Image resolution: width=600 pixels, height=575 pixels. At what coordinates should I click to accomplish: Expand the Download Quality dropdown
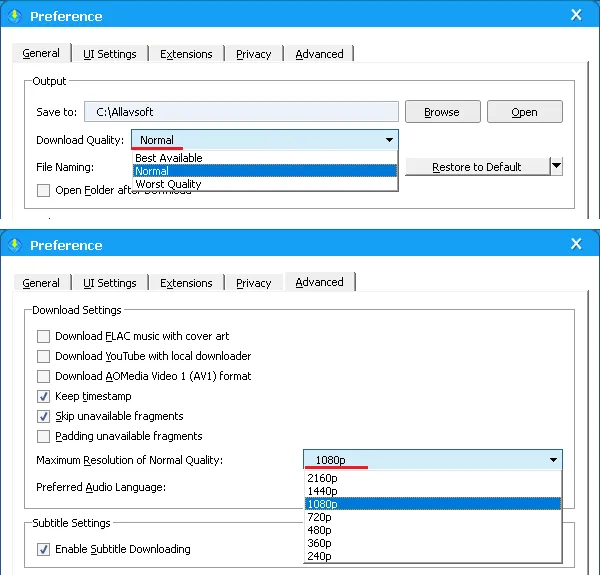pyautogui.click(x=389, y=140)
